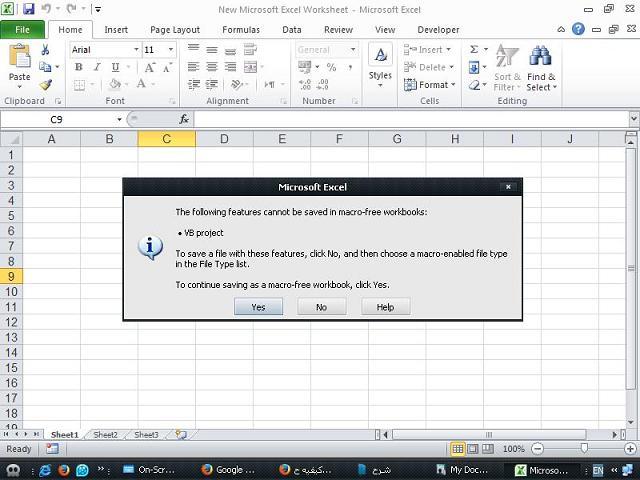
Task: Click the Borders icon in Font group
Action: pos(80,85)
